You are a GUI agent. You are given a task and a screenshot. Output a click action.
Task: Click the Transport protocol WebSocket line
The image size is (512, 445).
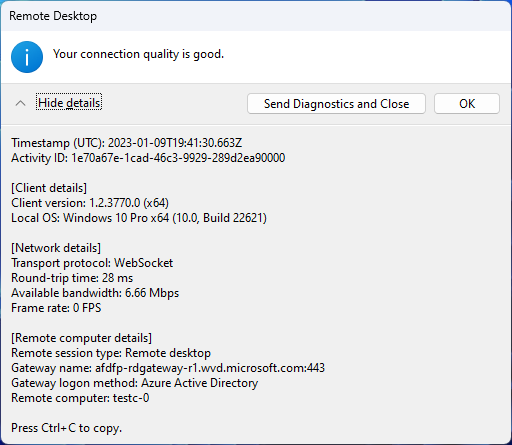pyautogui.click(x=92, y=263)
